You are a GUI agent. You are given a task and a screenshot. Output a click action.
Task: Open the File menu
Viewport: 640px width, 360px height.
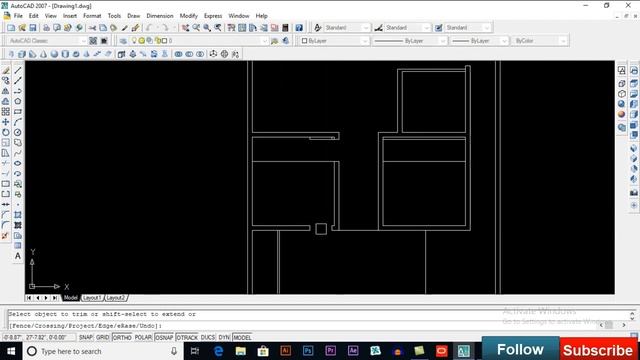click(18, 16)
